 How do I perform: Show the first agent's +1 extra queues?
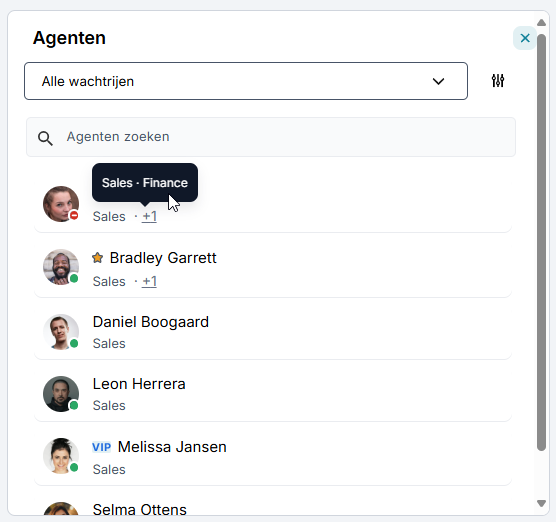coord(149,216)
